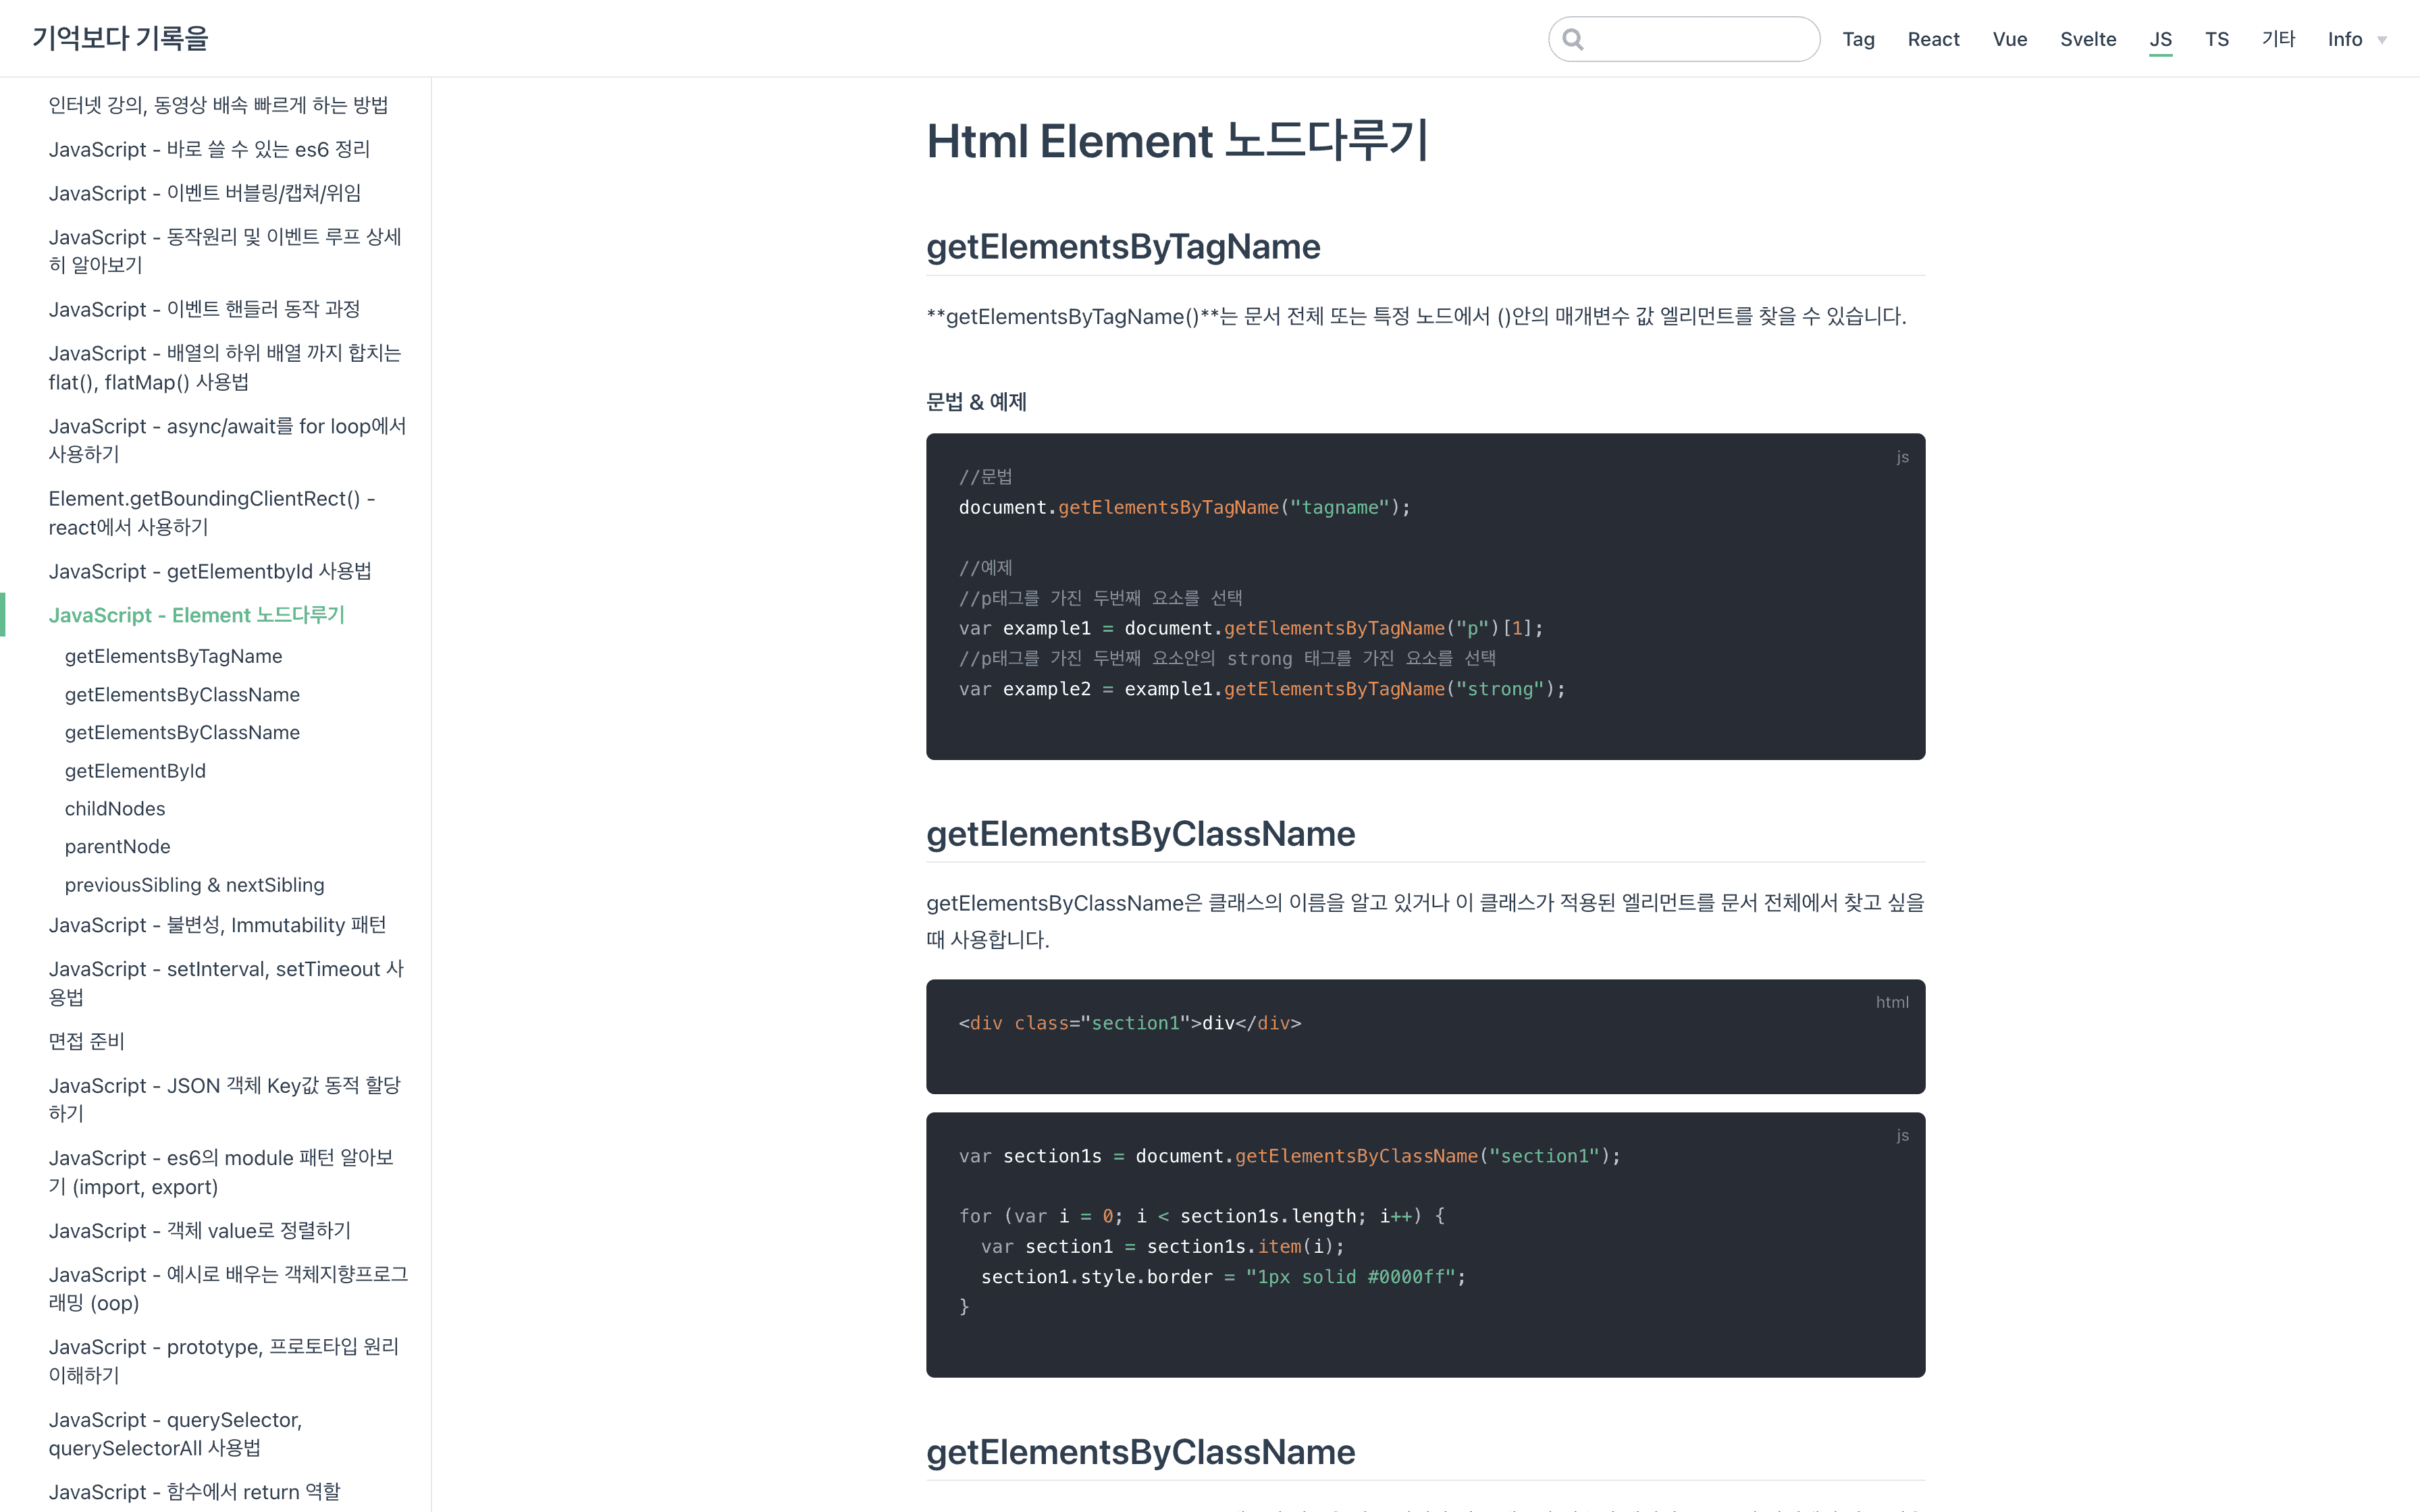Open JavaScript getElementById 사용법 article
Screen dimensions: 2420x1512
coord(210,571)
